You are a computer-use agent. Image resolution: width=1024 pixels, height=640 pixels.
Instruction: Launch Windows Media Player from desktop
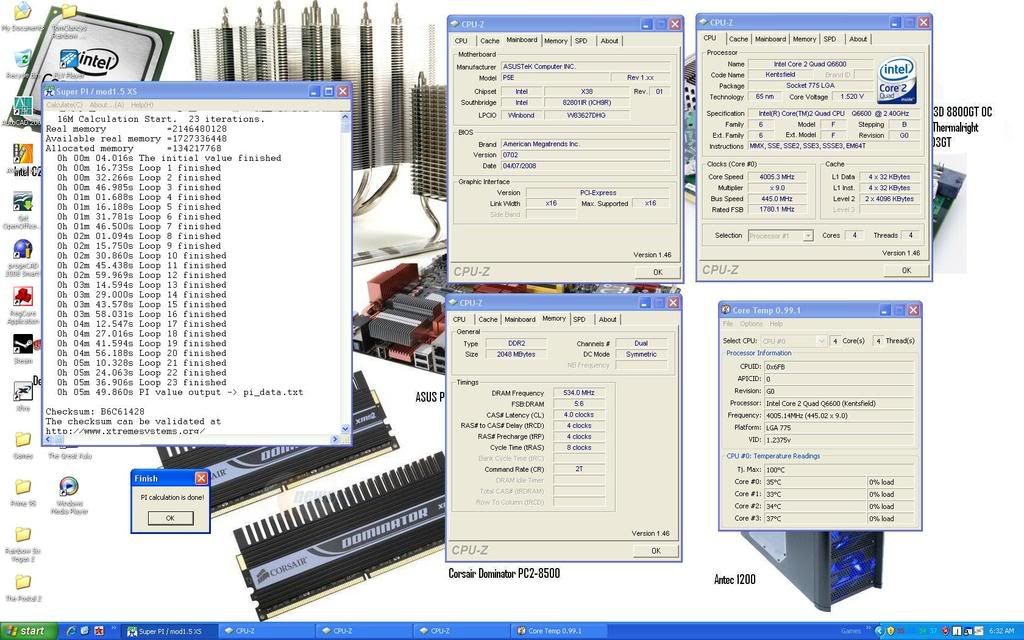point(69,487)
